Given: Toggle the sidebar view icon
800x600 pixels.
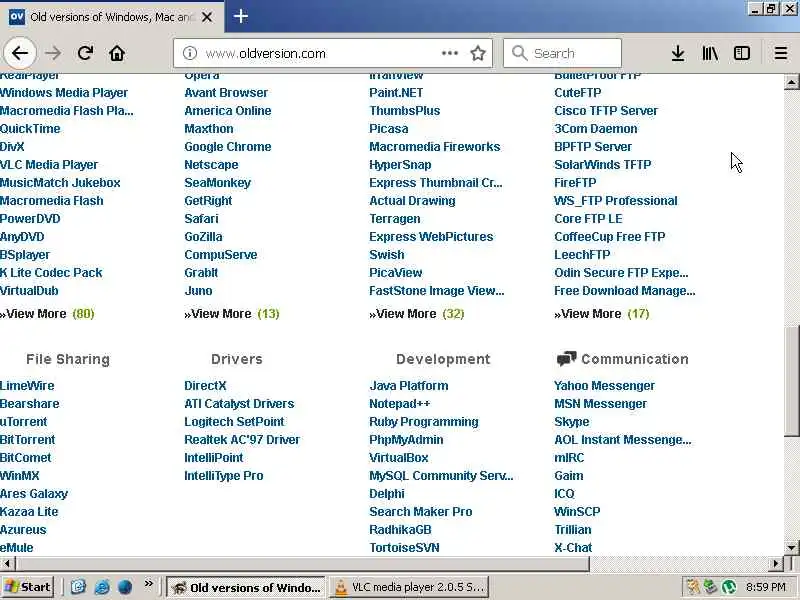Looking at the screenshot, I should point(742,53).
